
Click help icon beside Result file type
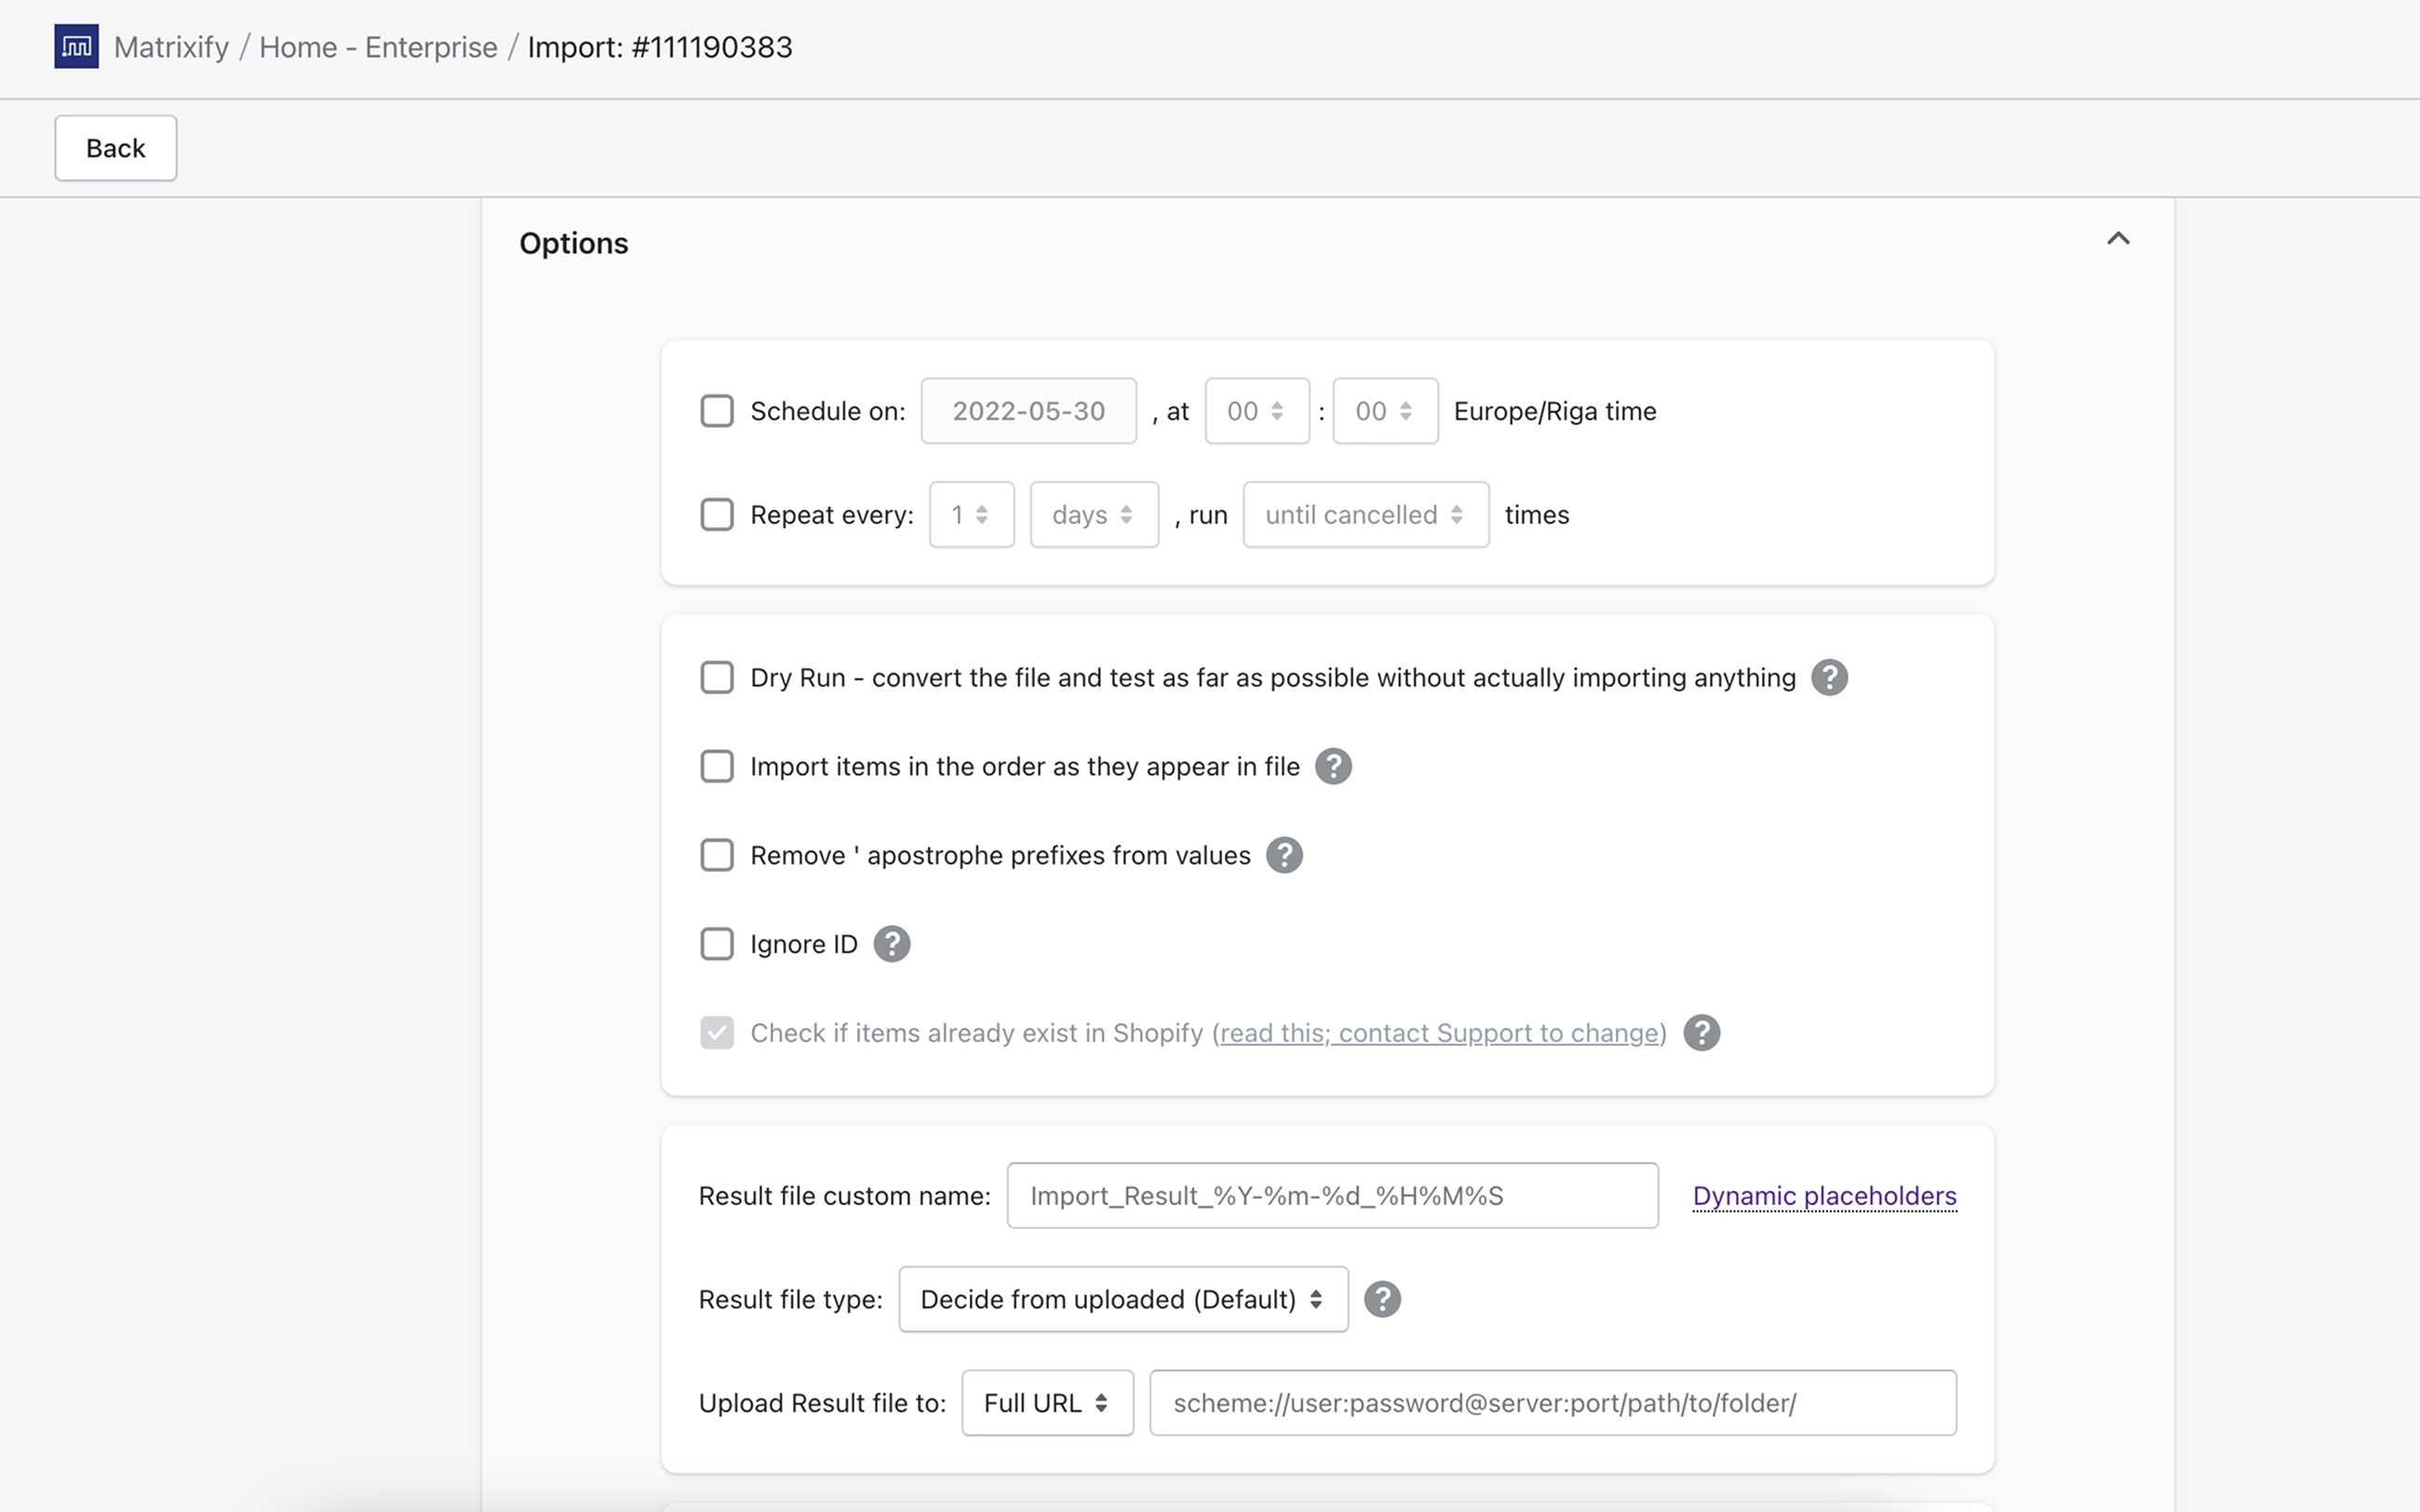coord(1382,1299)
